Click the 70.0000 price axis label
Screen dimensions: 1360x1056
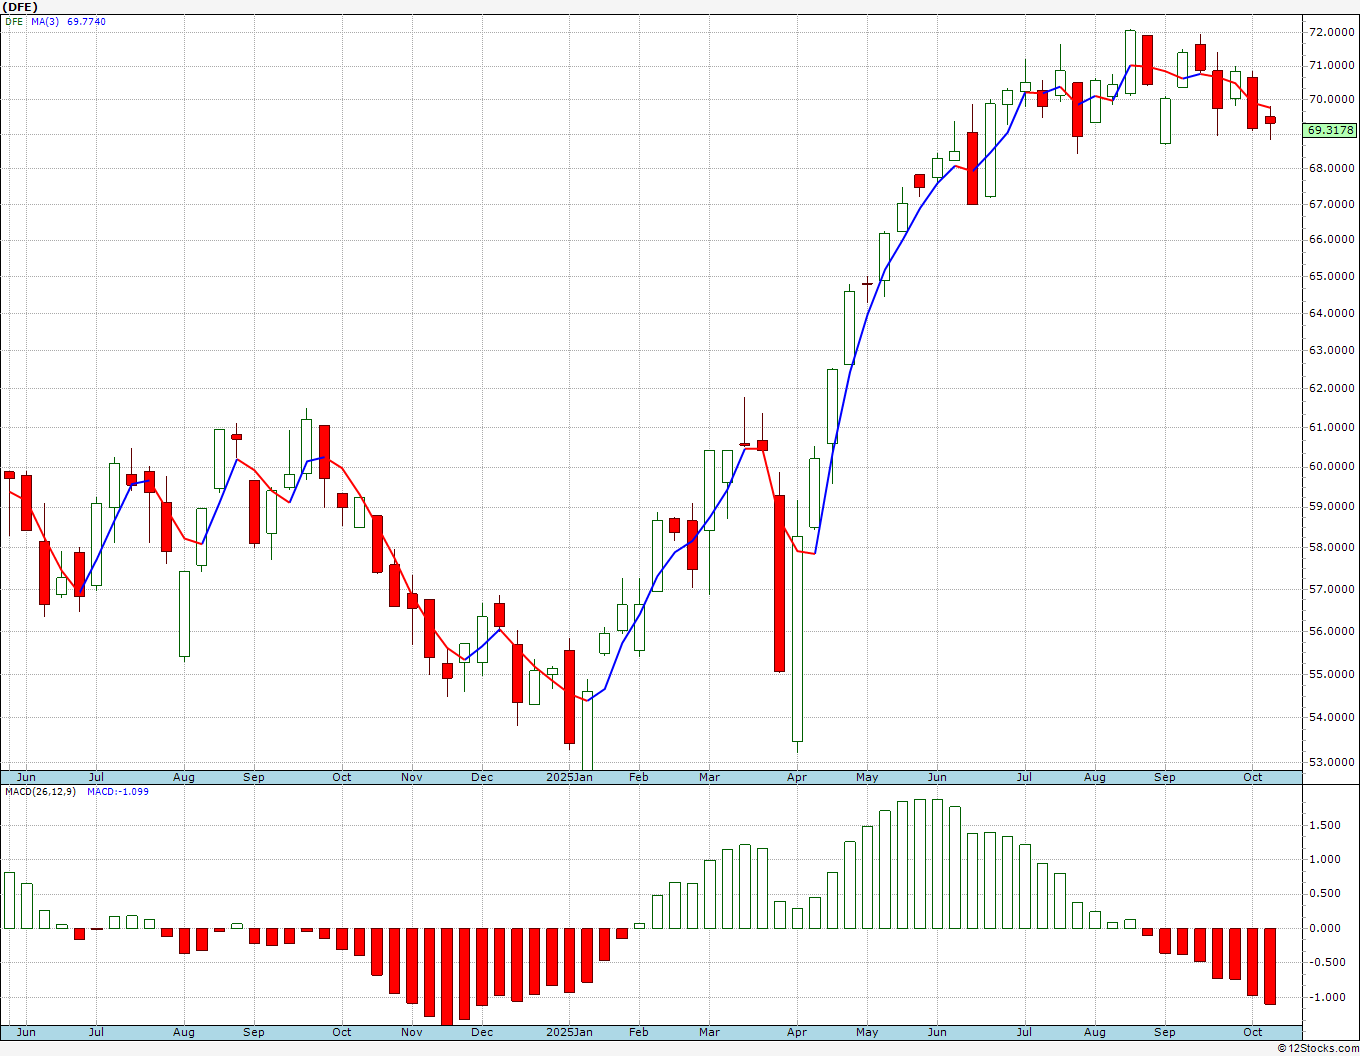point(1332,100)
